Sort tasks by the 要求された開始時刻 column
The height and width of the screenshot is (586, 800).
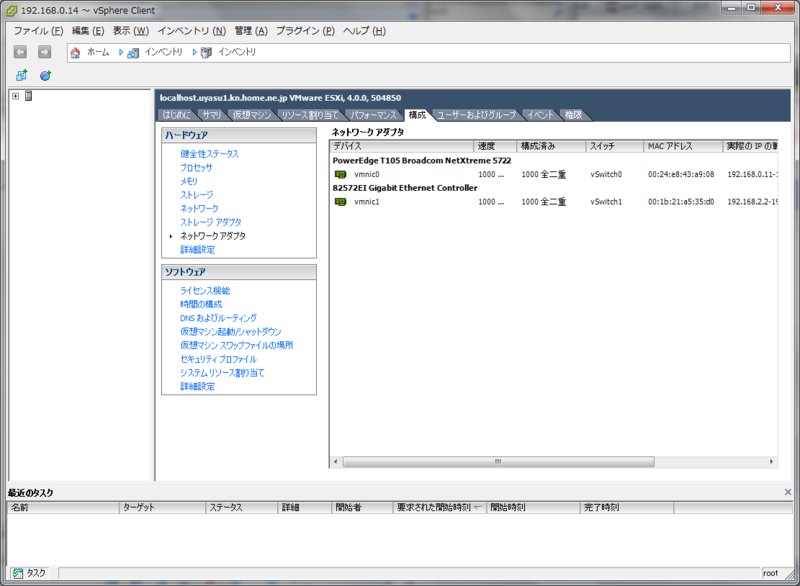point(439,508)
